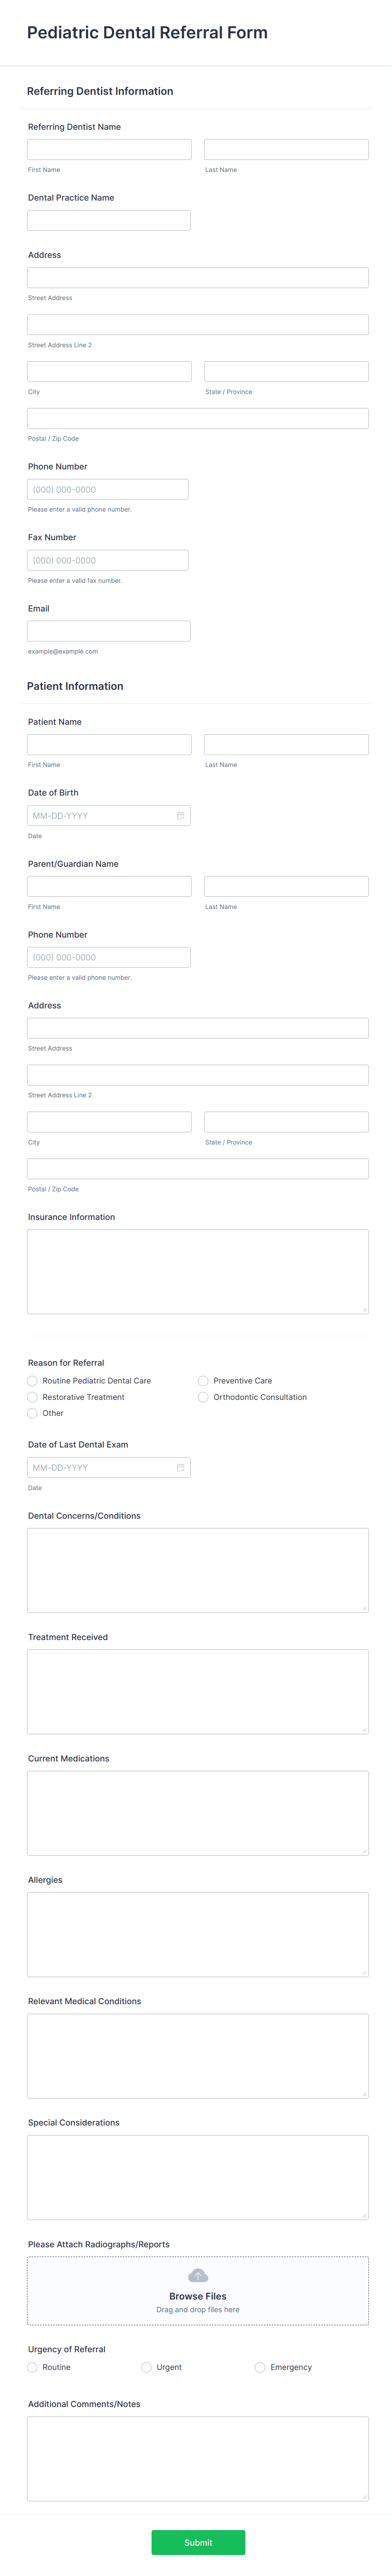Select "Orthodontic Consultation" as referral reason
The width and height of the screenshot is (392, 2576).
pos(203,1397)
